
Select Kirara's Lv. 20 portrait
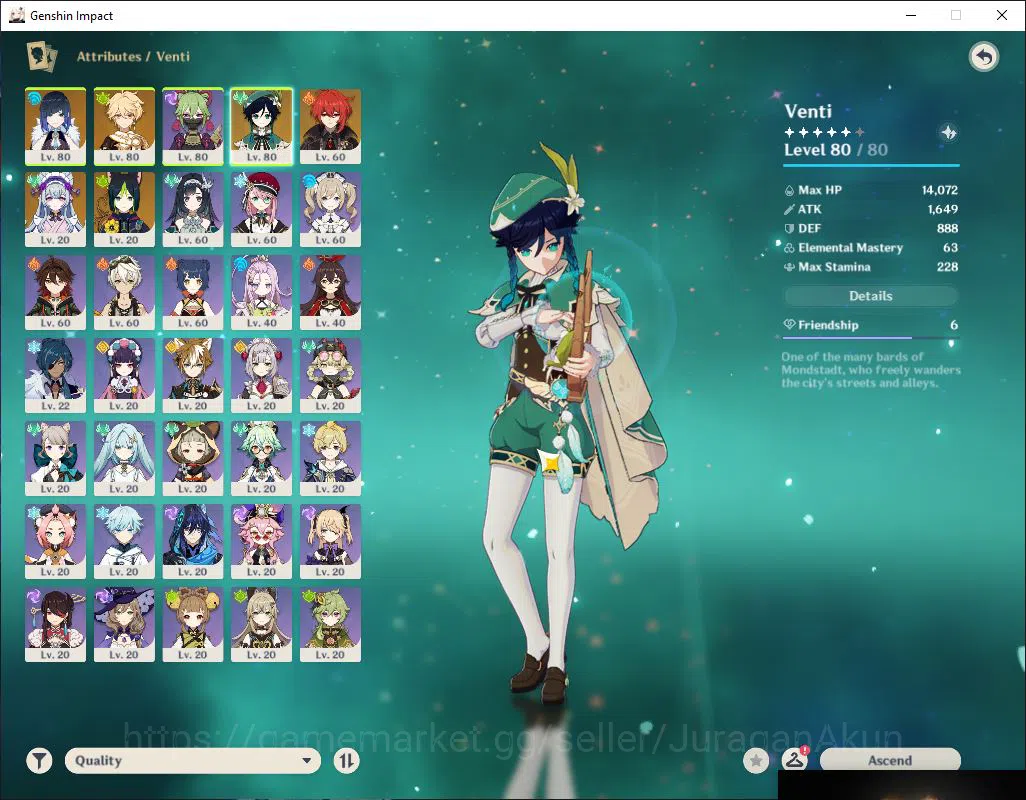[x=262, y=625]
